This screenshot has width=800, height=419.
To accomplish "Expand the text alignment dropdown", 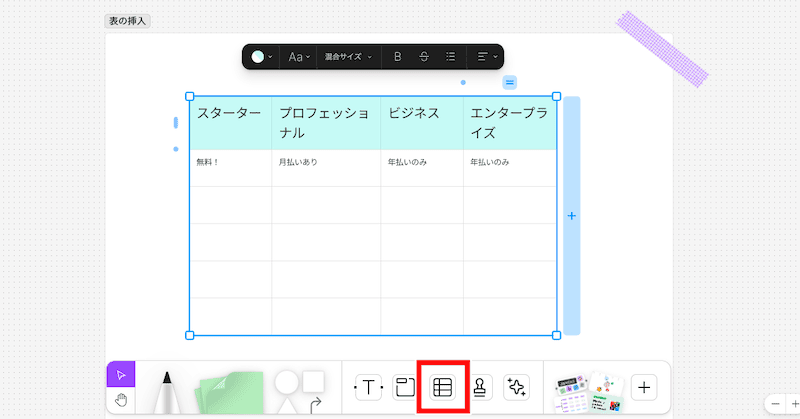I will click(486, 57).
